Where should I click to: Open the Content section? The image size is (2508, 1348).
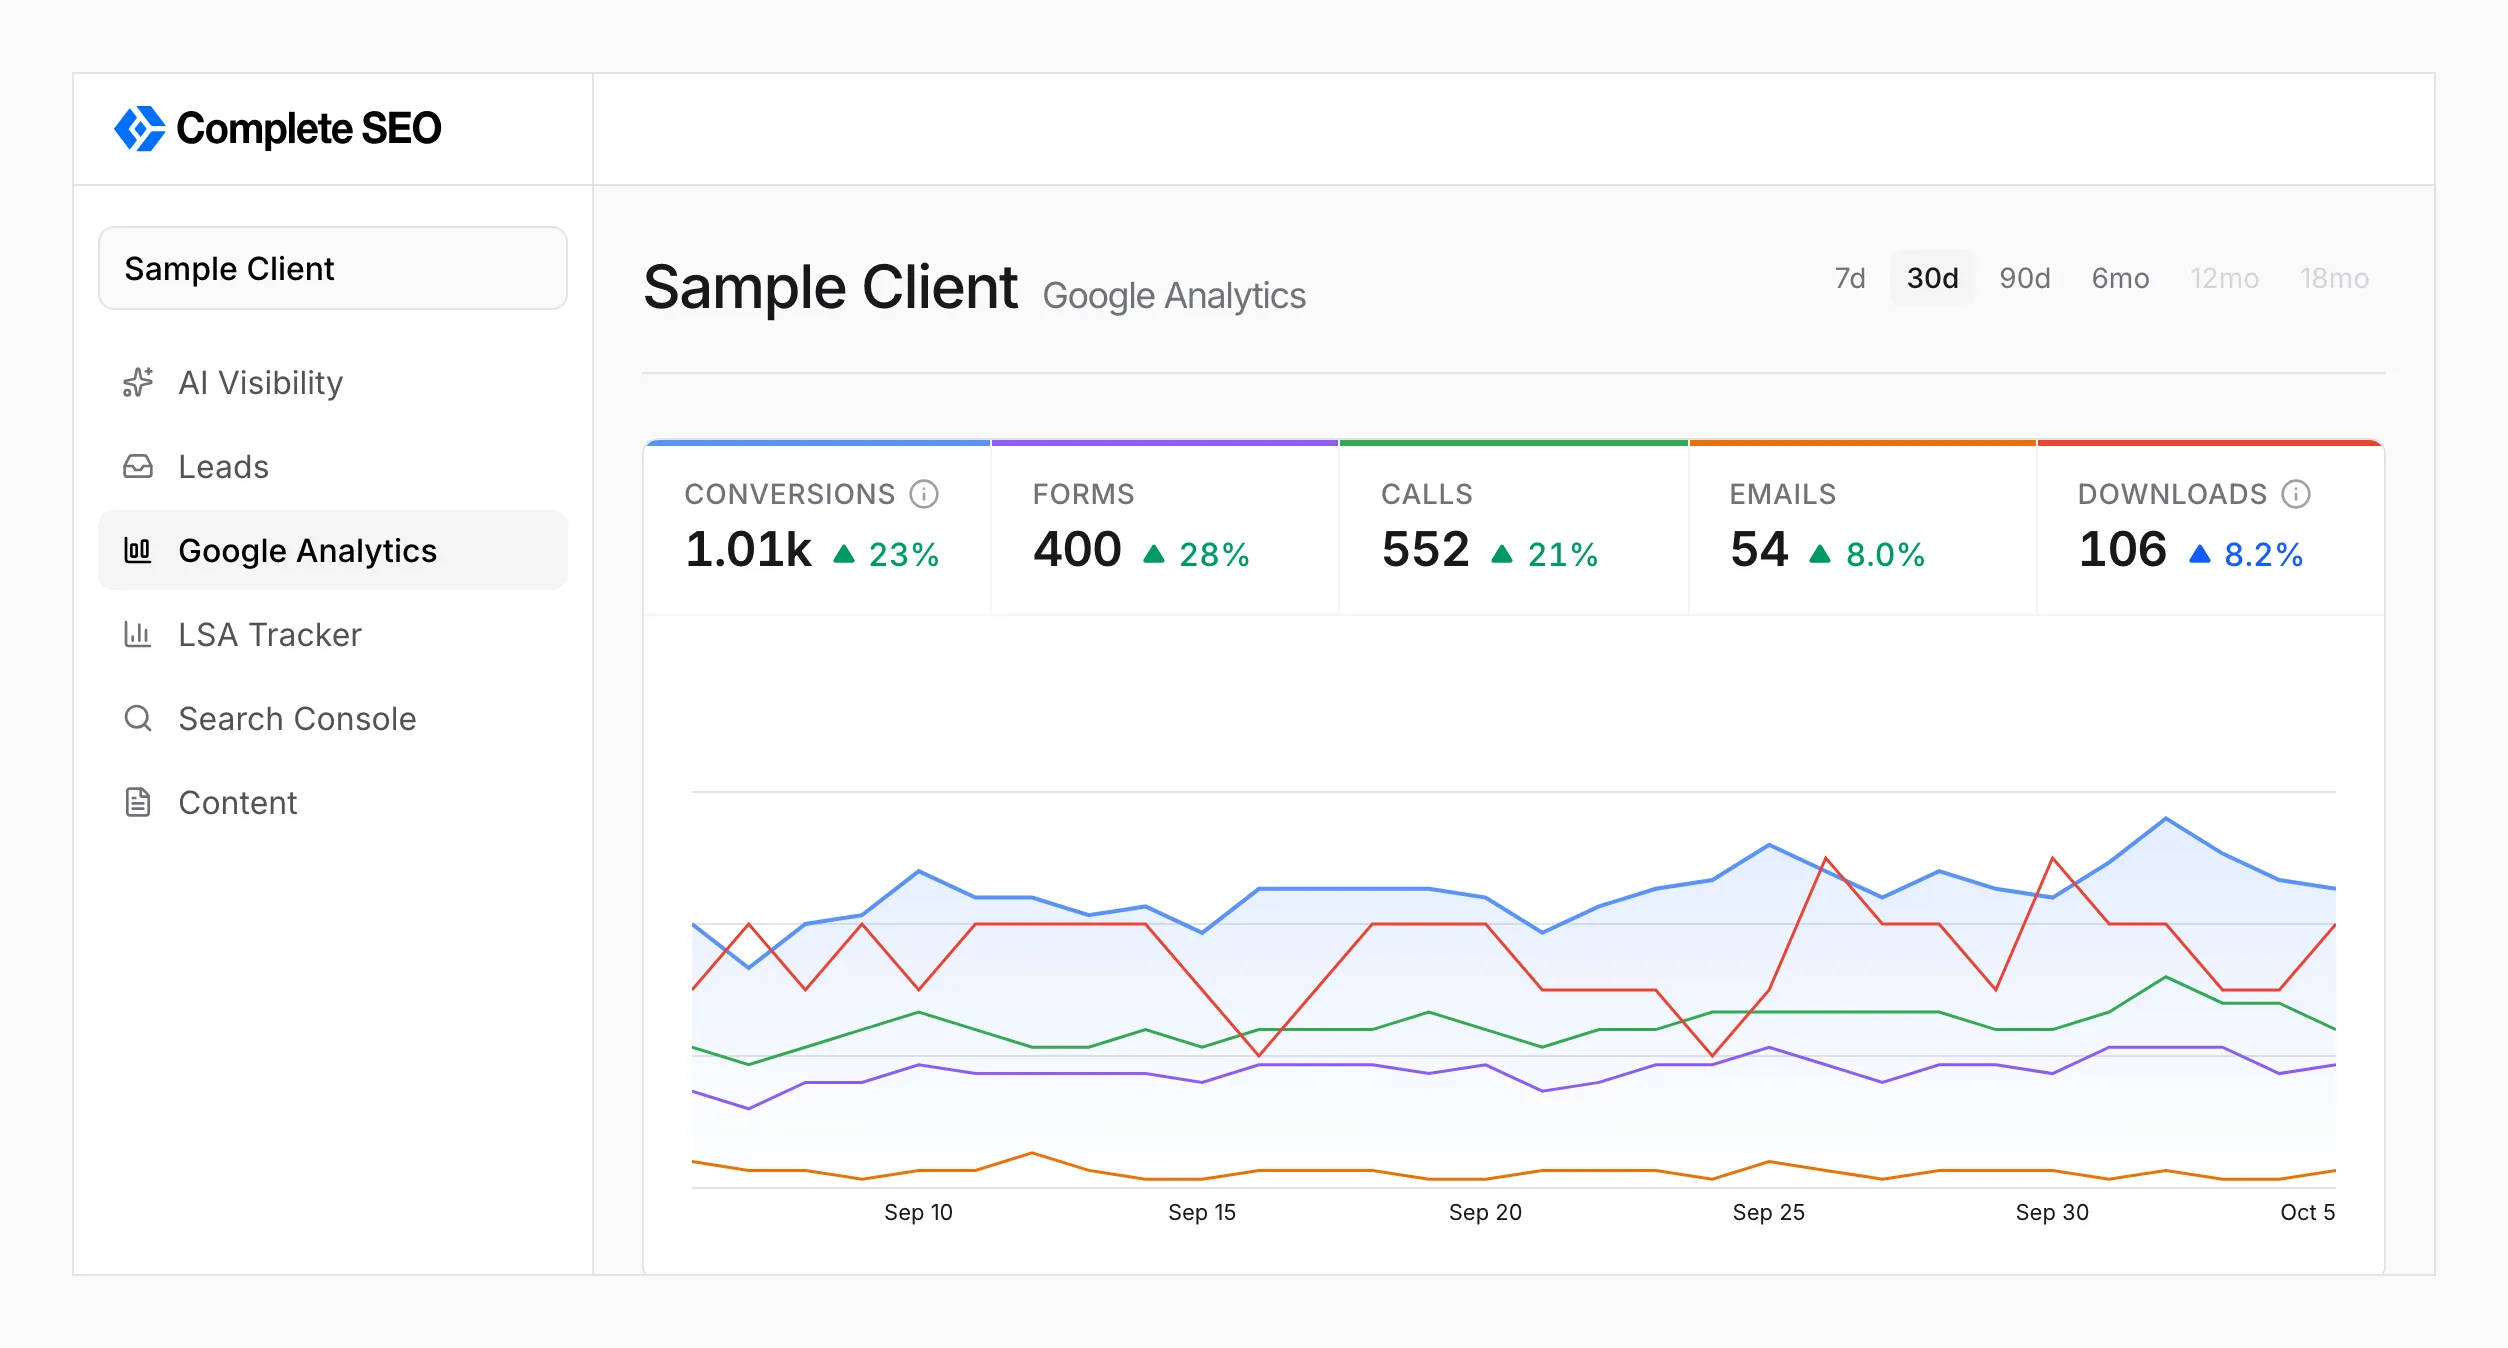tap(333, 803)
